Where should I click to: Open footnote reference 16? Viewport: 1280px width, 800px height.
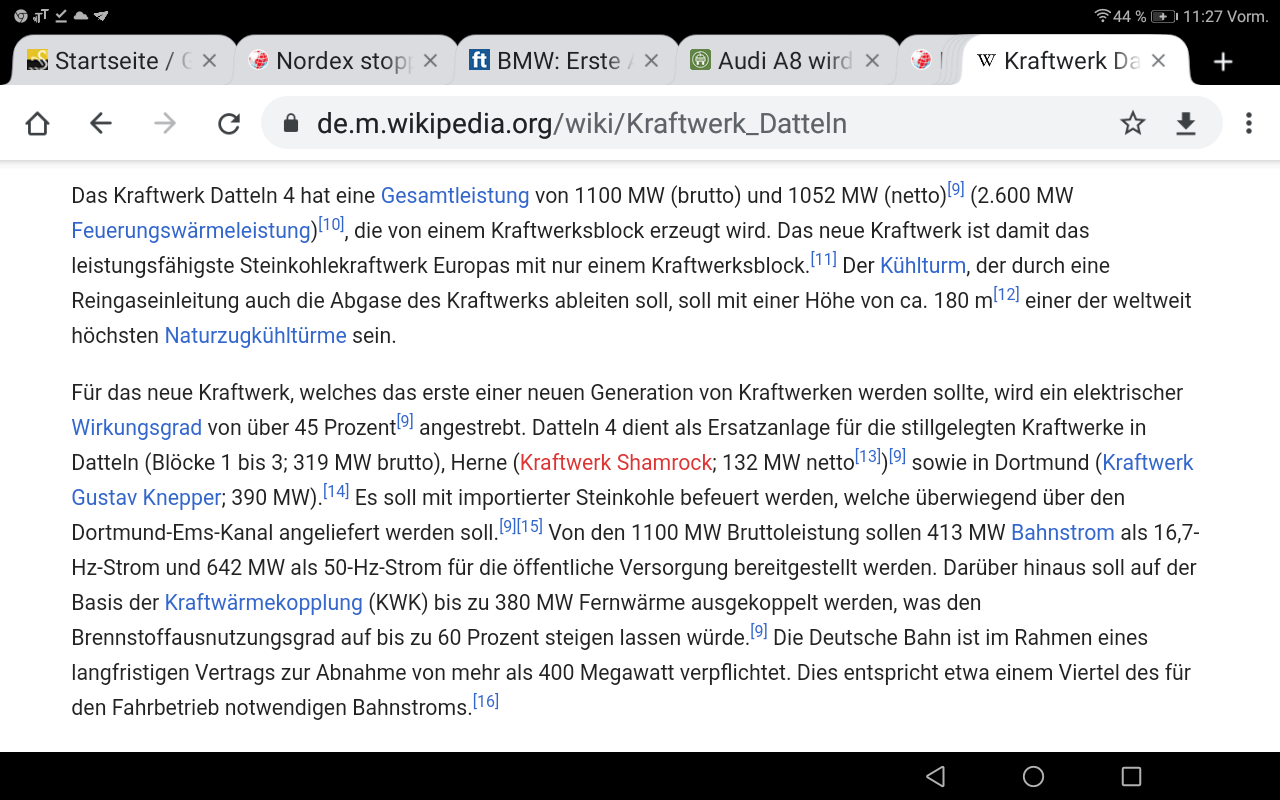click(x=486, y=702)
